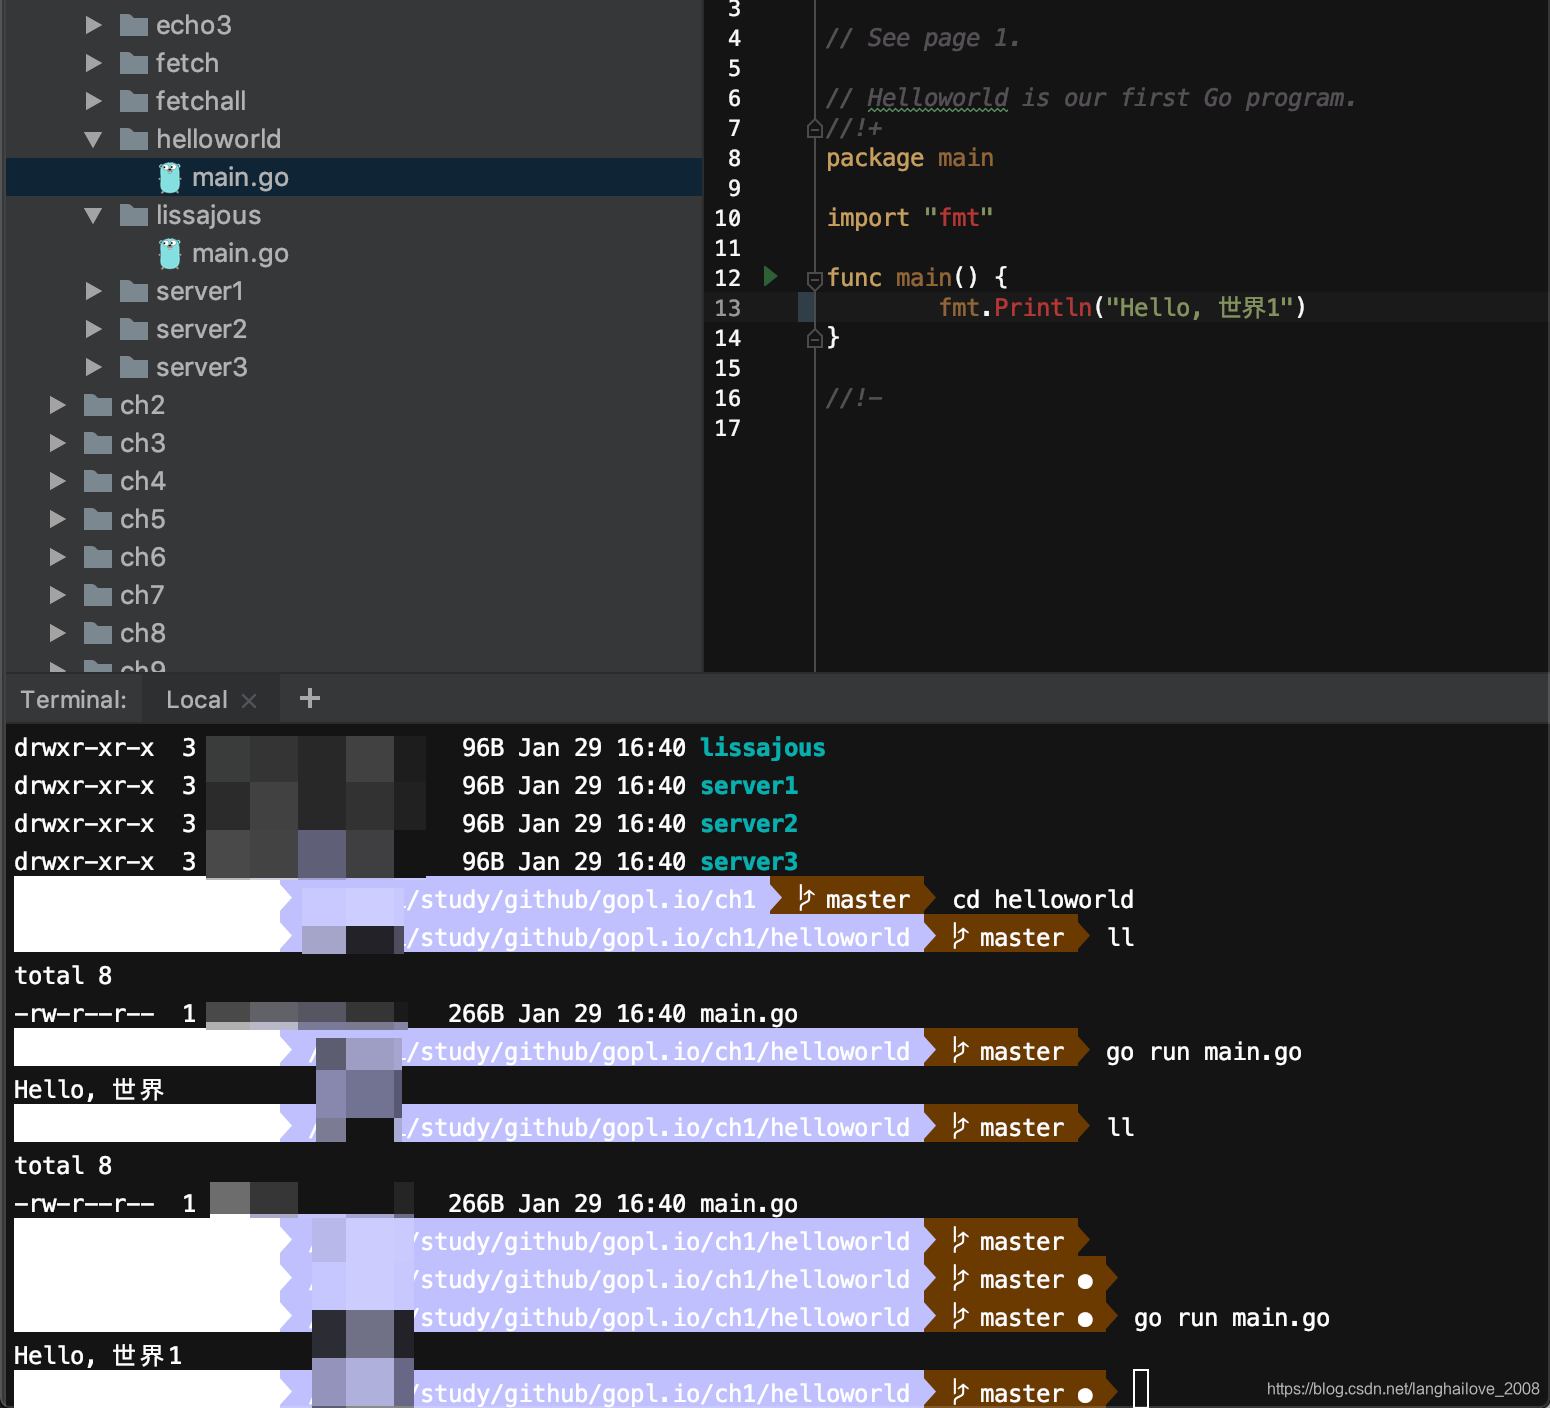
Task: Click server3 directory in terminal listing
Action: pyautogui.click(x=749, y=861)
